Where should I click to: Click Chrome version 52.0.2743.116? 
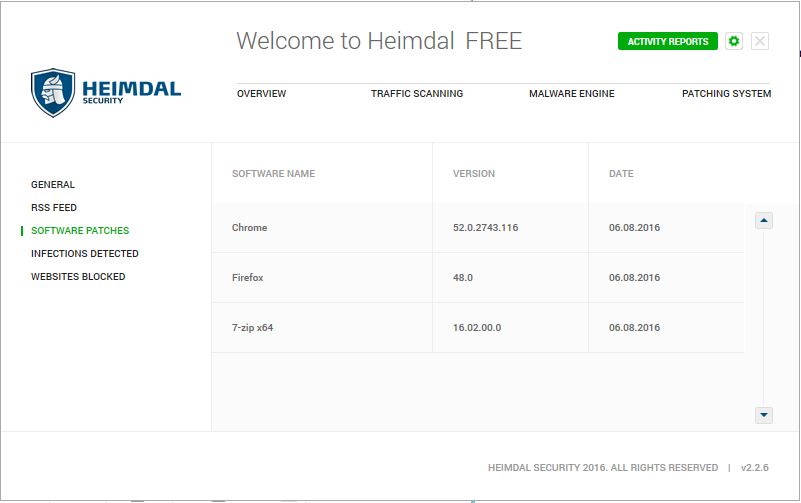pos(485,228)
